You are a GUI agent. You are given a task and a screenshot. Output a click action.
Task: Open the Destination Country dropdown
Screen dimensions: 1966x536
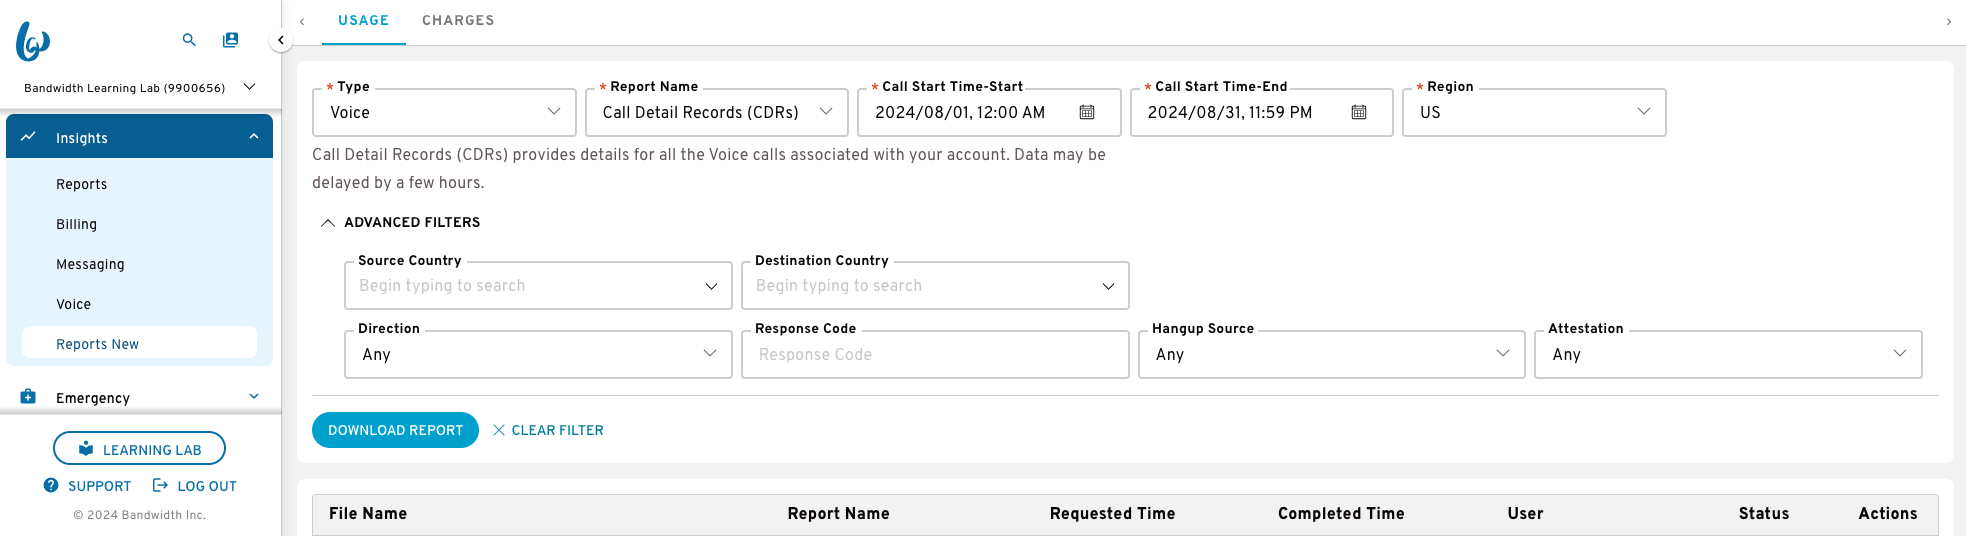tap(935, 286)
